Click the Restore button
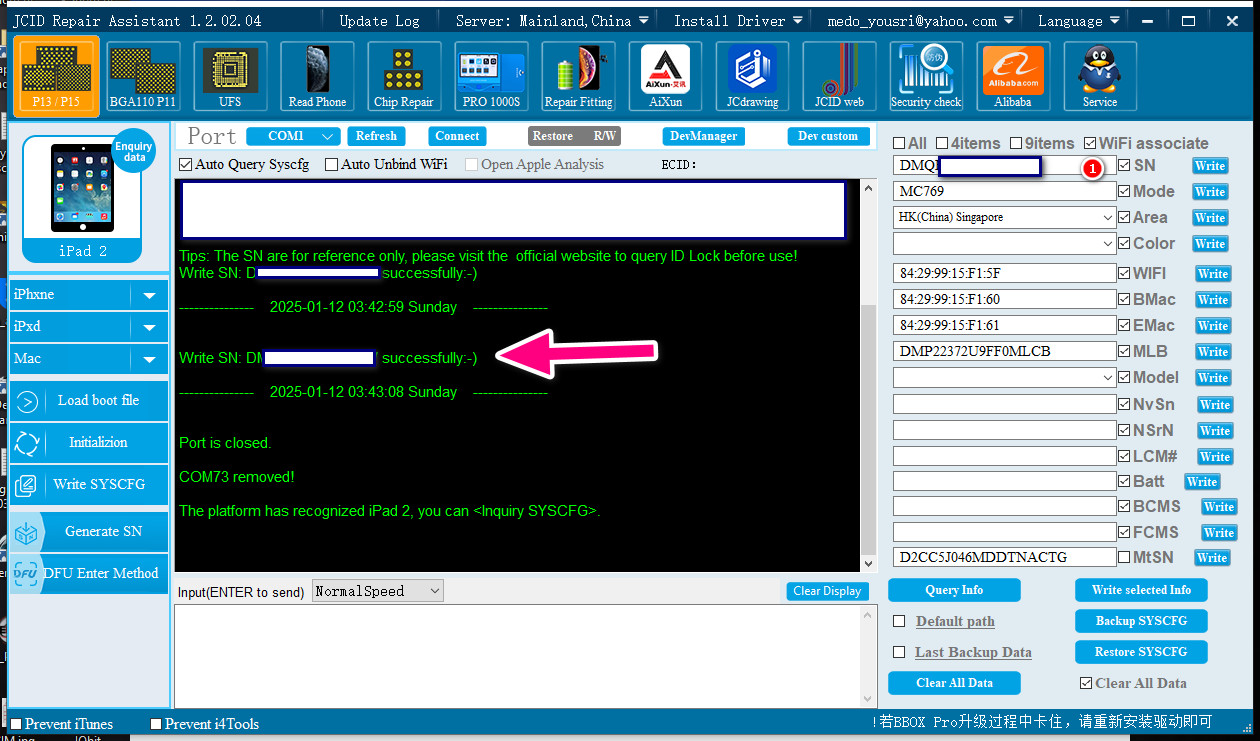 (553, 136)
